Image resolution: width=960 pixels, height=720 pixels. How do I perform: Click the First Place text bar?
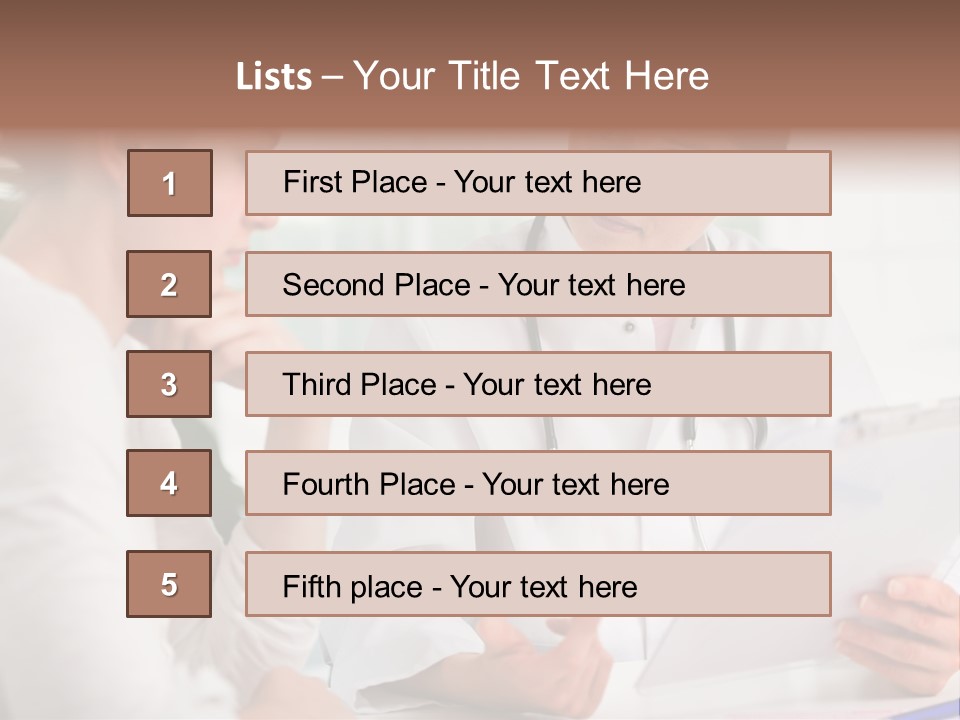(538, 183)
